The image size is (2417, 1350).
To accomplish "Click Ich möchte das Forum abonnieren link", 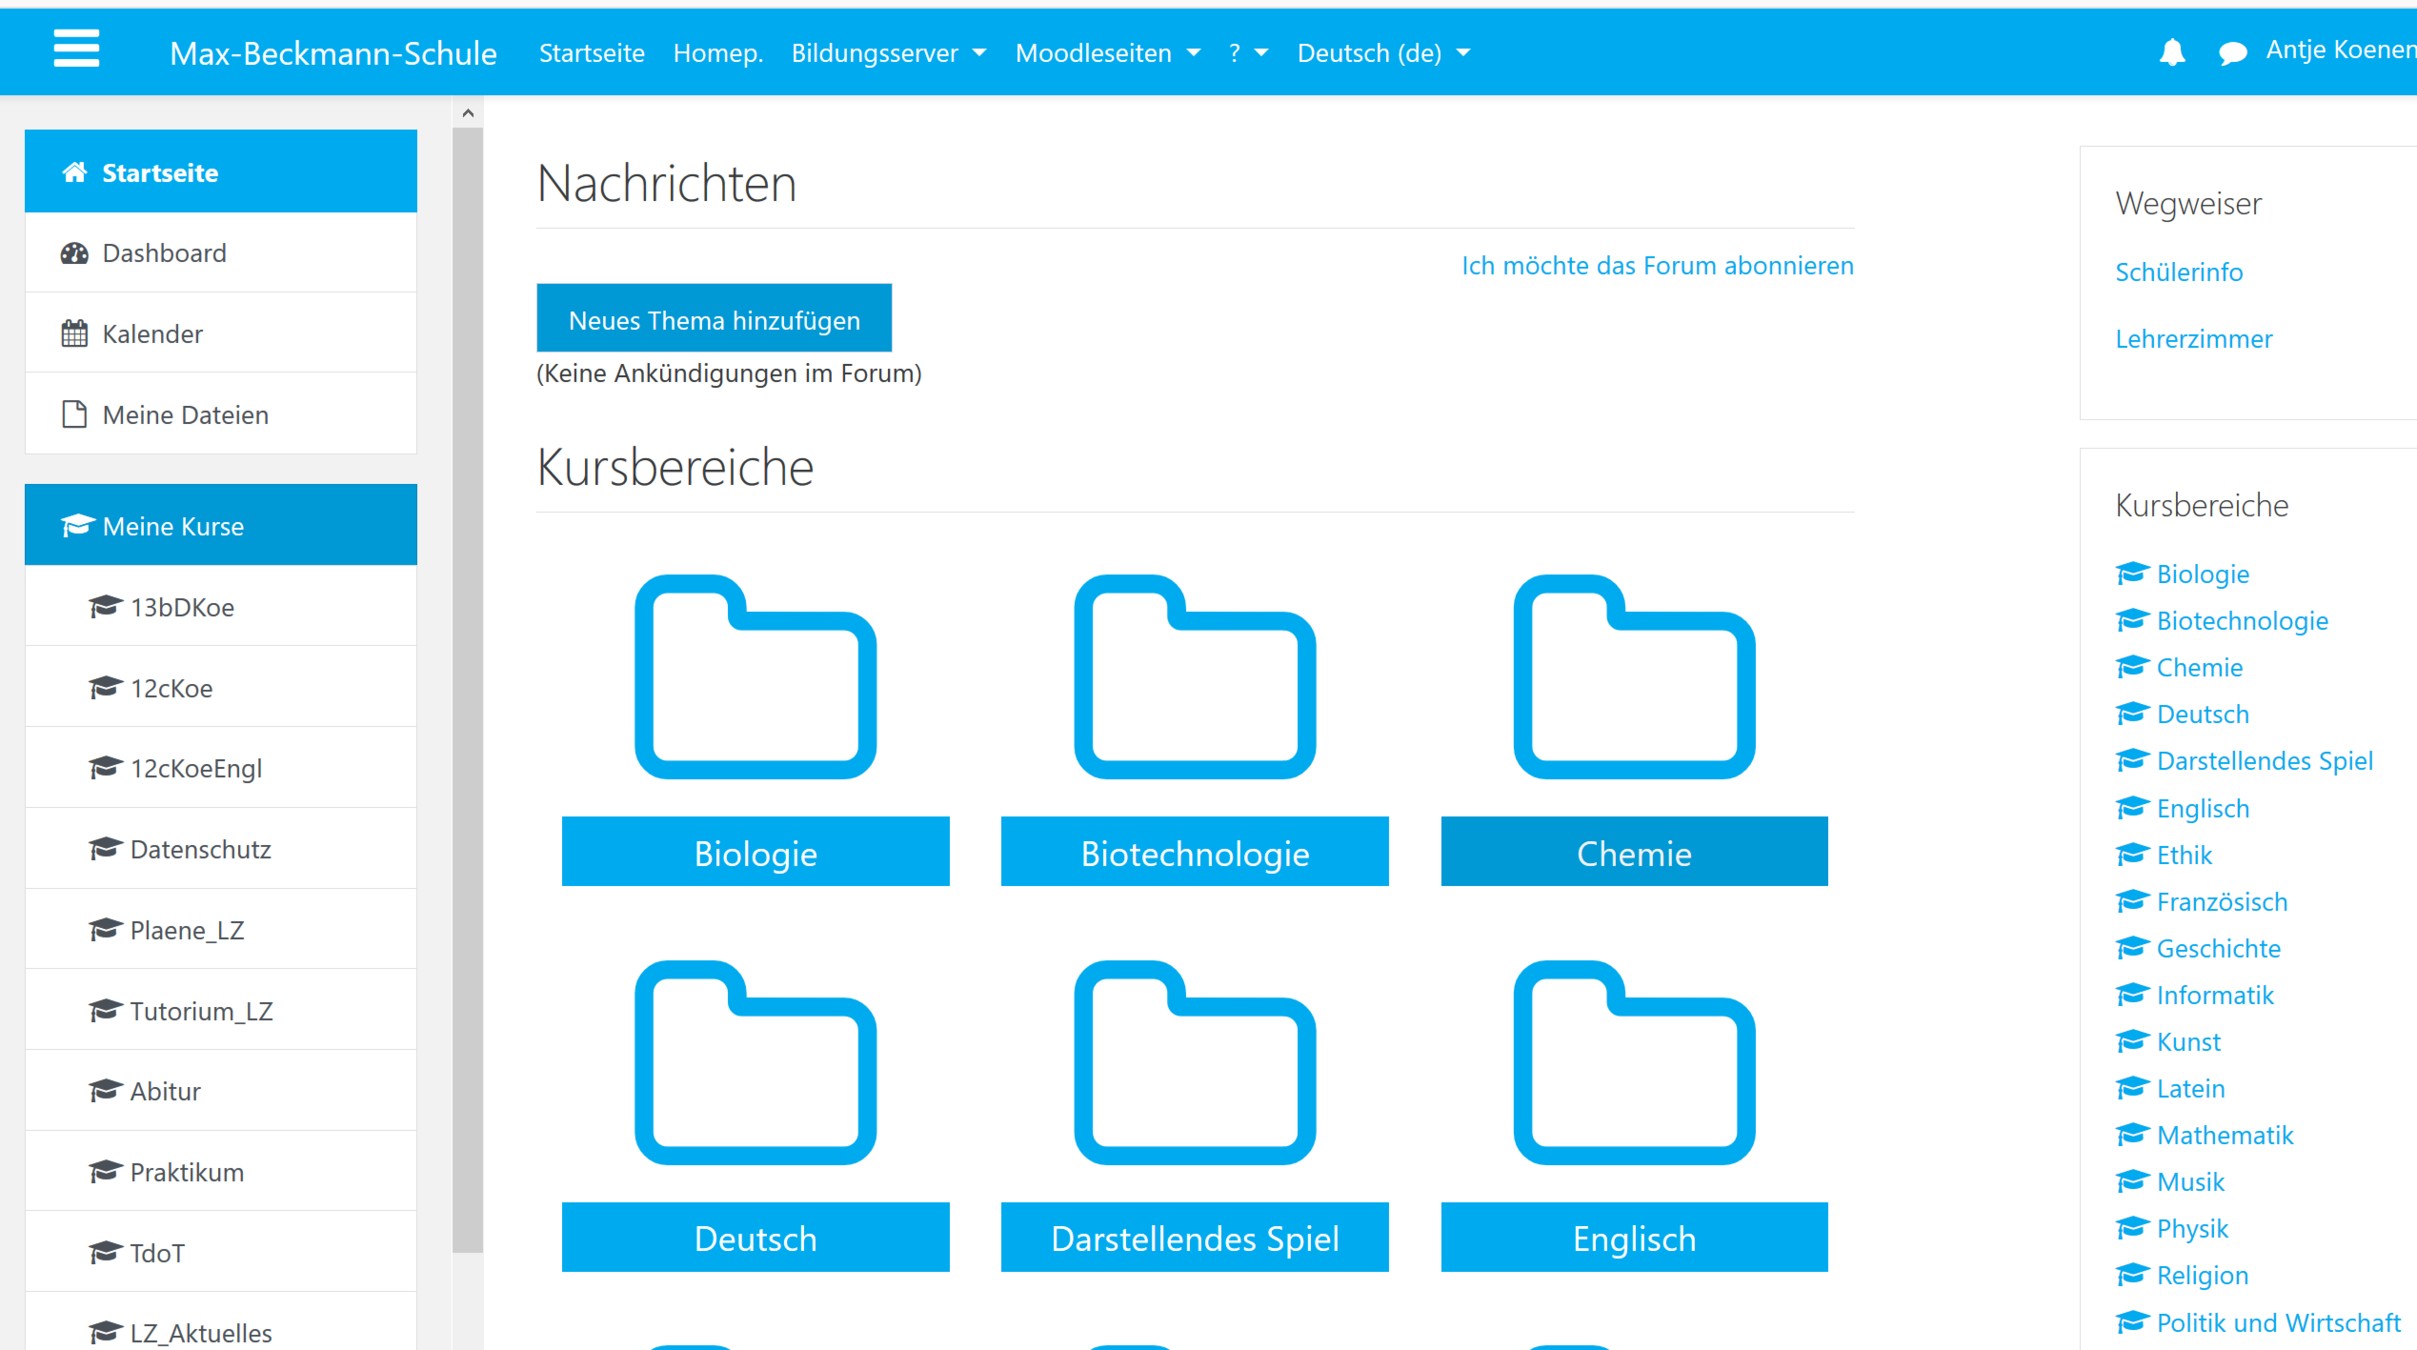I will click(1656, 266).
